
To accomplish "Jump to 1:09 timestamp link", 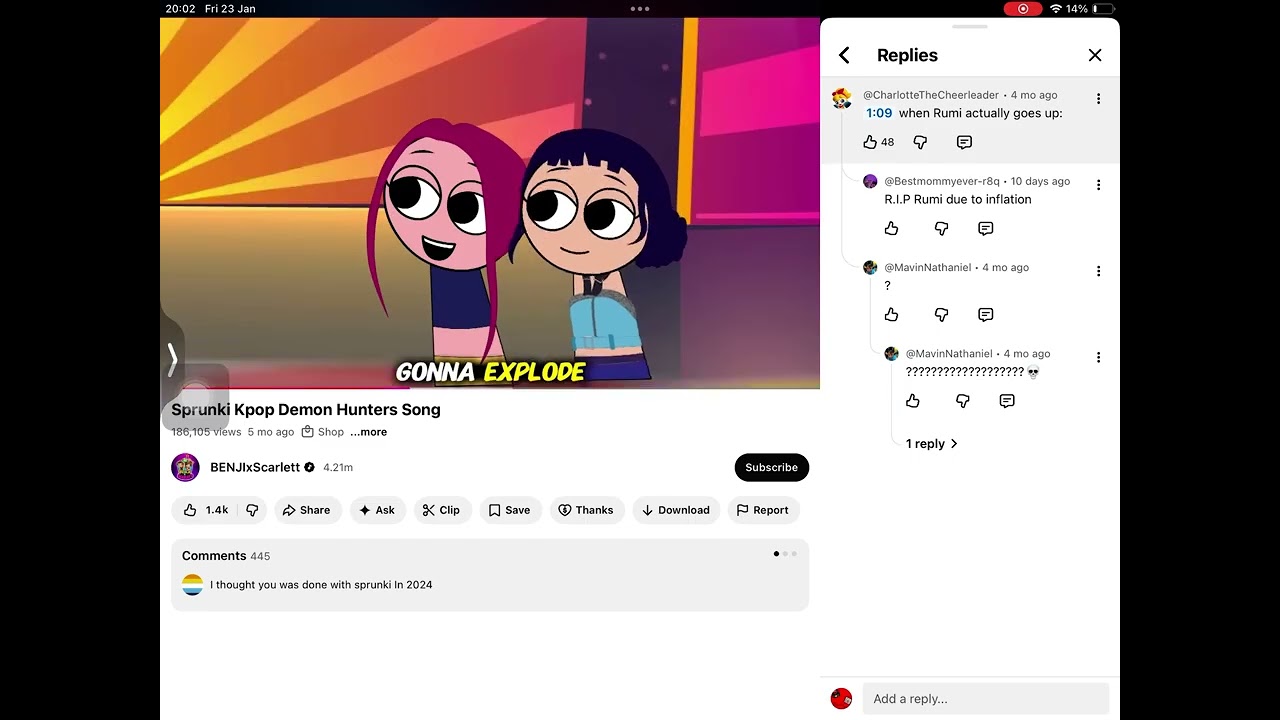I will [879, 113].
